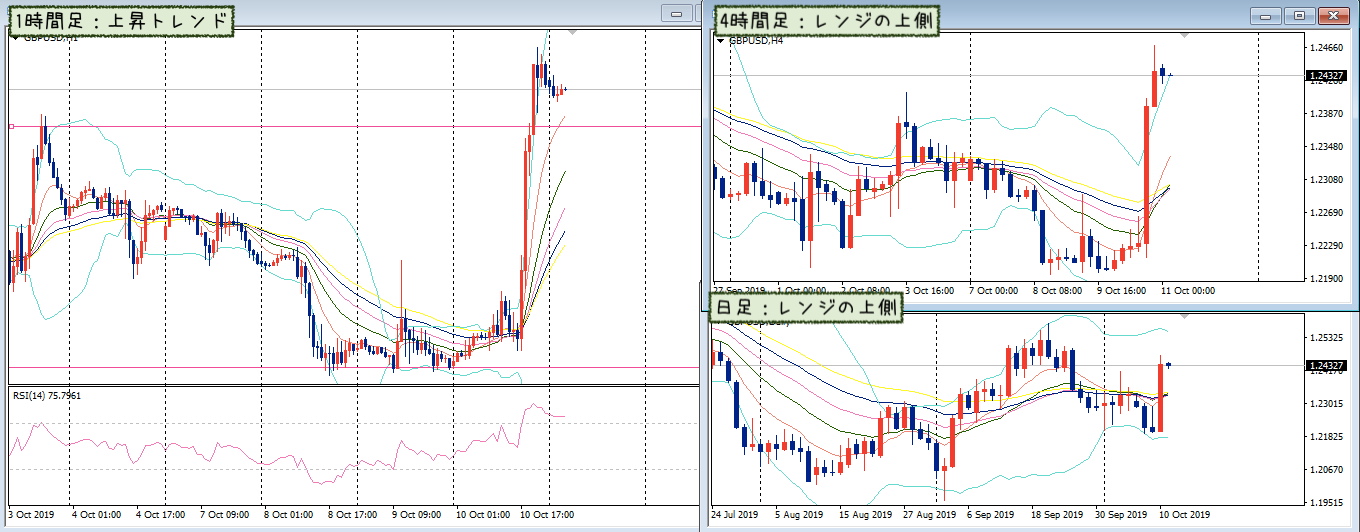
Task: Click the 1.19515 price on daily chart axis
Action: pyautogui.click(x=1325, y=503)
